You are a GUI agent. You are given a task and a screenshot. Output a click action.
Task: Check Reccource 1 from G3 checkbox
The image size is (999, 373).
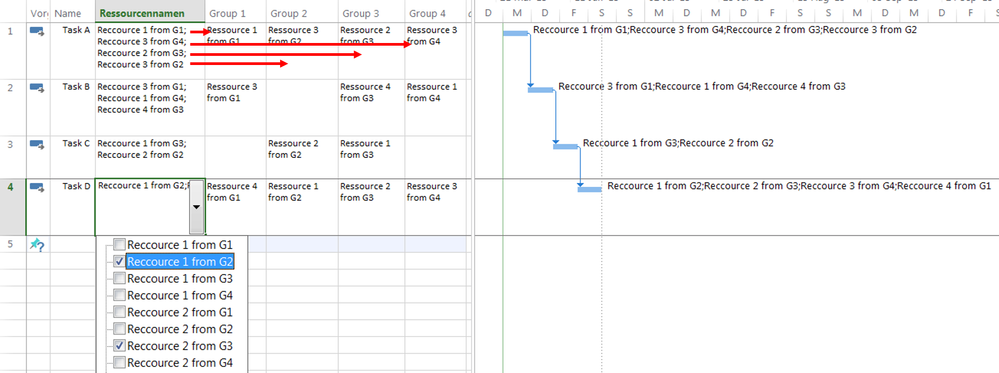tap(119, 279)
